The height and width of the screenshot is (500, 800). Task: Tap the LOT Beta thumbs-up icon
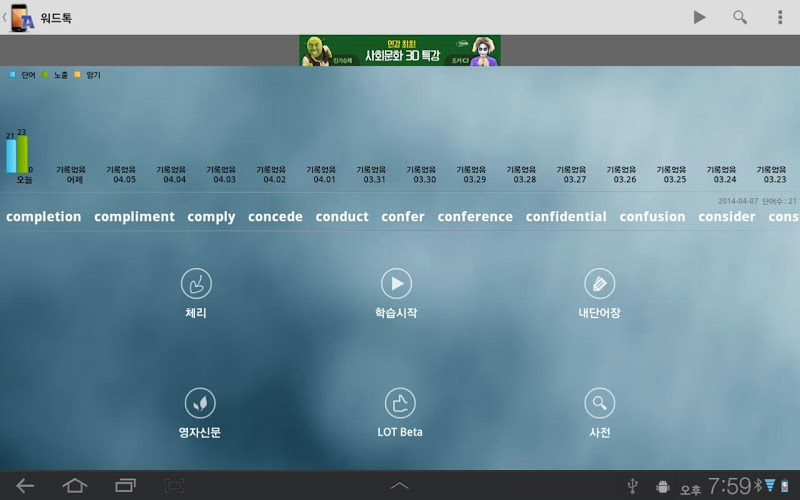coord(400,403)
